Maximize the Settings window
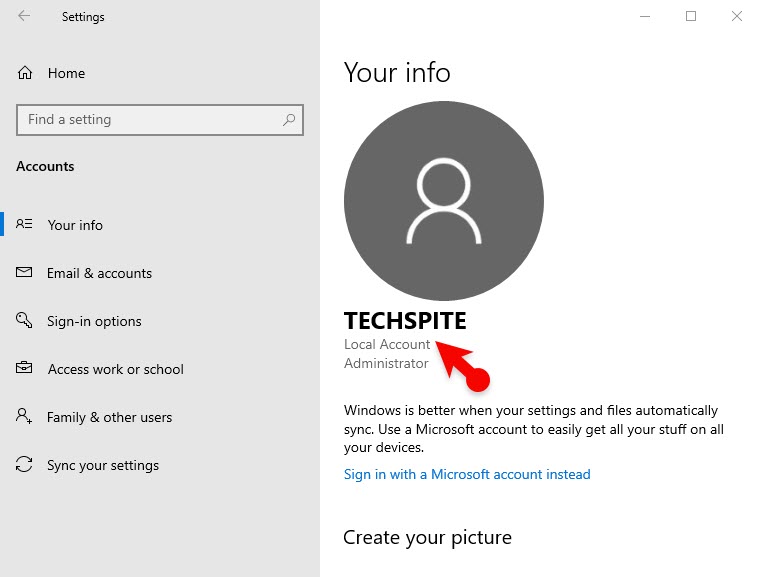This screenshot has height=577, width=760. pyautogui.click(x=690, y=16)
